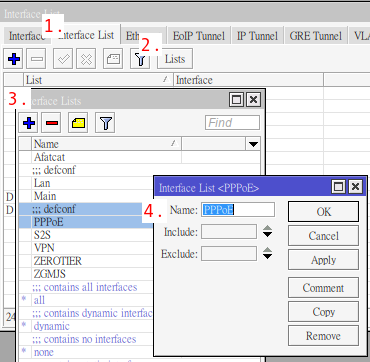The width and height of the screenshot is (370, 362).
Task: Click the Cancel button
Action: (323, 236)
